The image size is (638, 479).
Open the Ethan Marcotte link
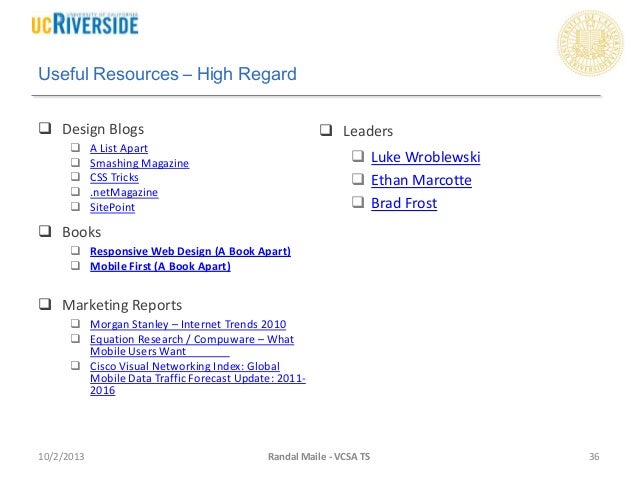(x=421, y=180)
